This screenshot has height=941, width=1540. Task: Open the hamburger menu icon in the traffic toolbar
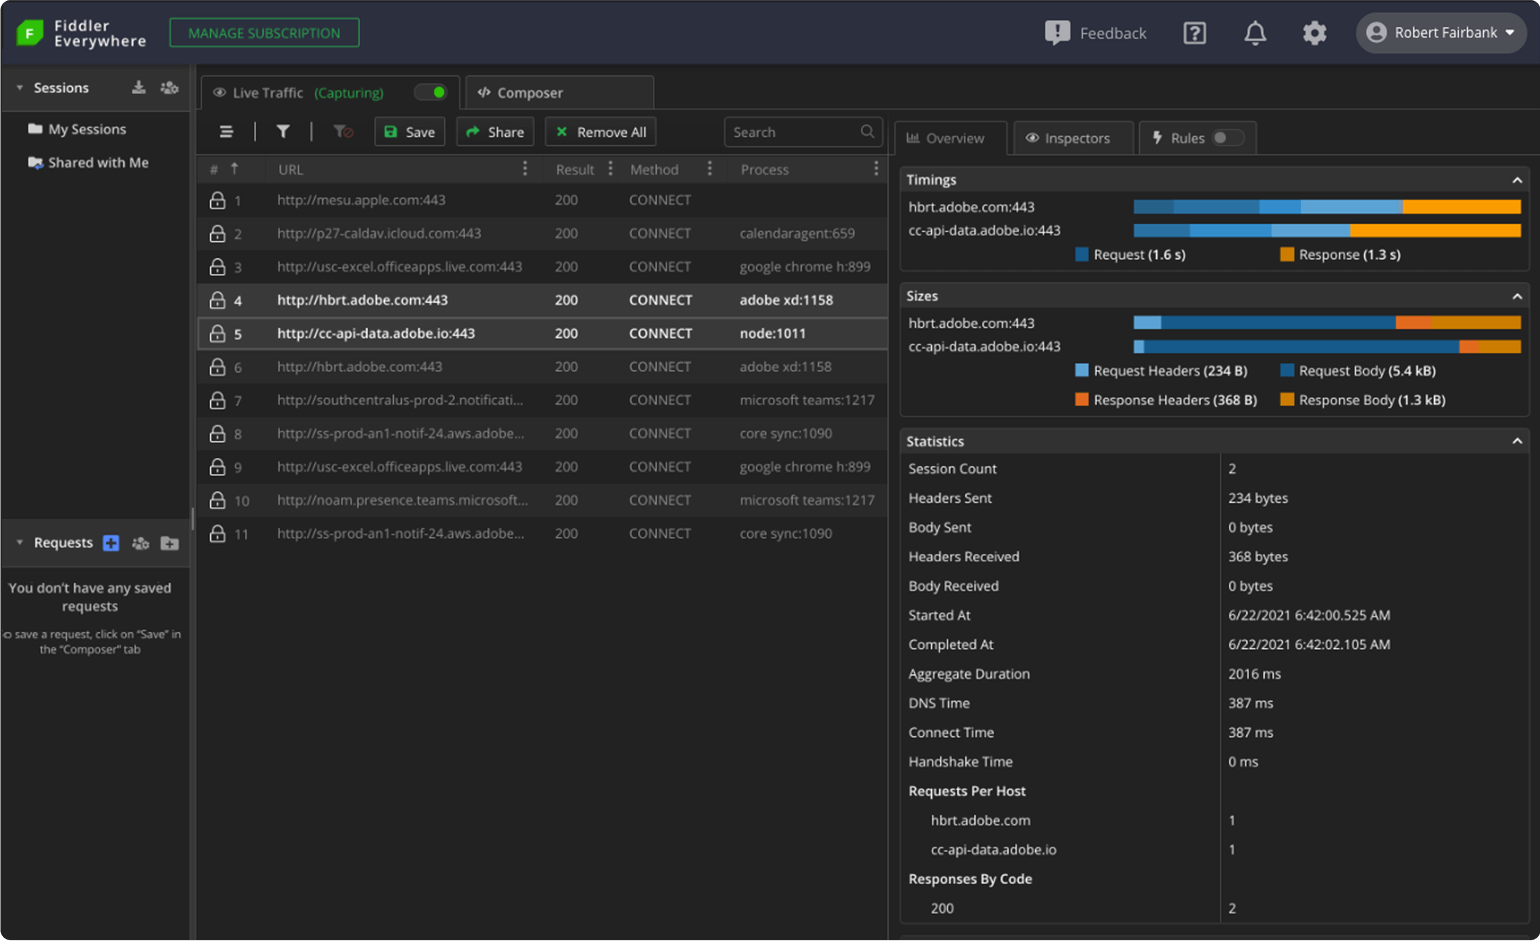click(226, 132)
